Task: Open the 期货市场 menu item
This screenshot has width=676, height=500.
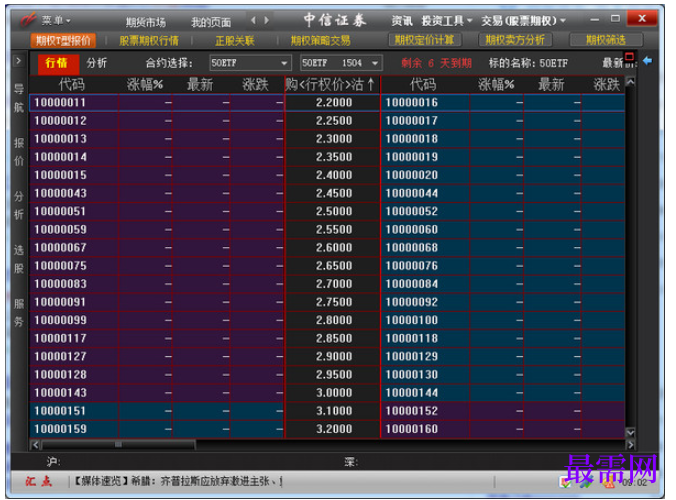Action: coord(146,22)
